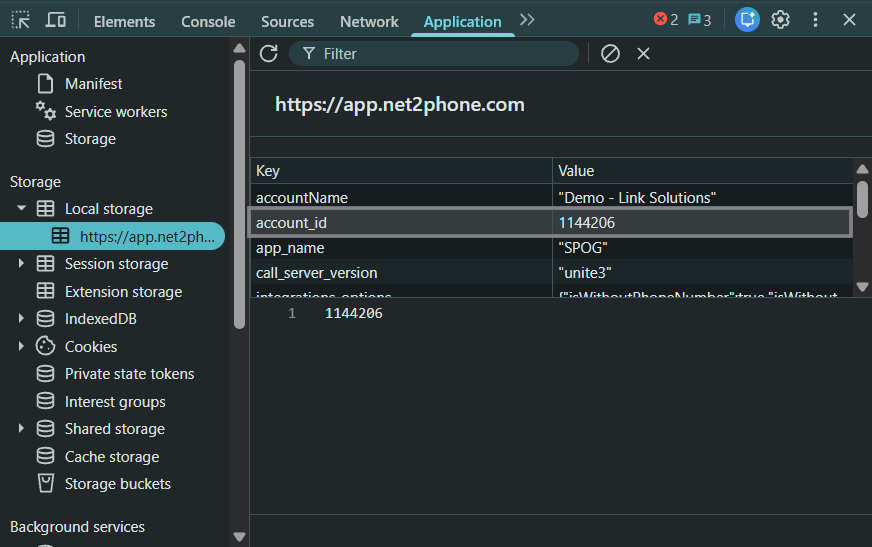Open Manifest in the Application section
The width and height of the screenshot is (872, 547).
tap(93, 84)
